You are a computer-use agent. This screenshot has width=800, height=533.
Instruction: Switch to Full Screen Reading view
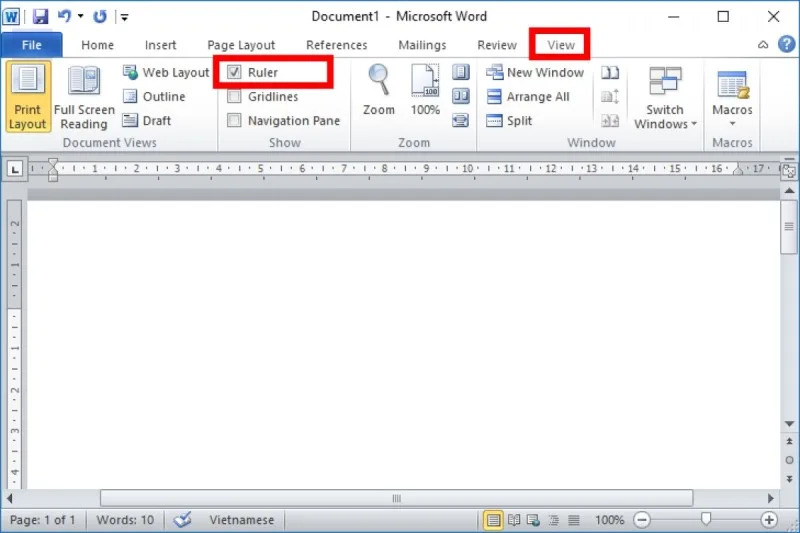coord(84,96)
